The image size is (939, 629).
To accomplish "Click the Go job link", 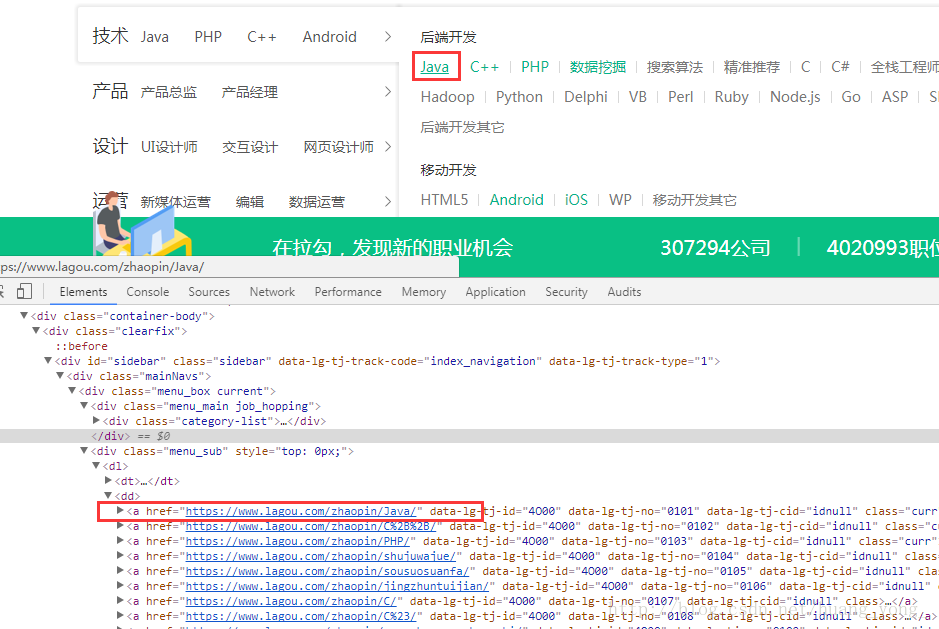I will click(x=851, y=97).
